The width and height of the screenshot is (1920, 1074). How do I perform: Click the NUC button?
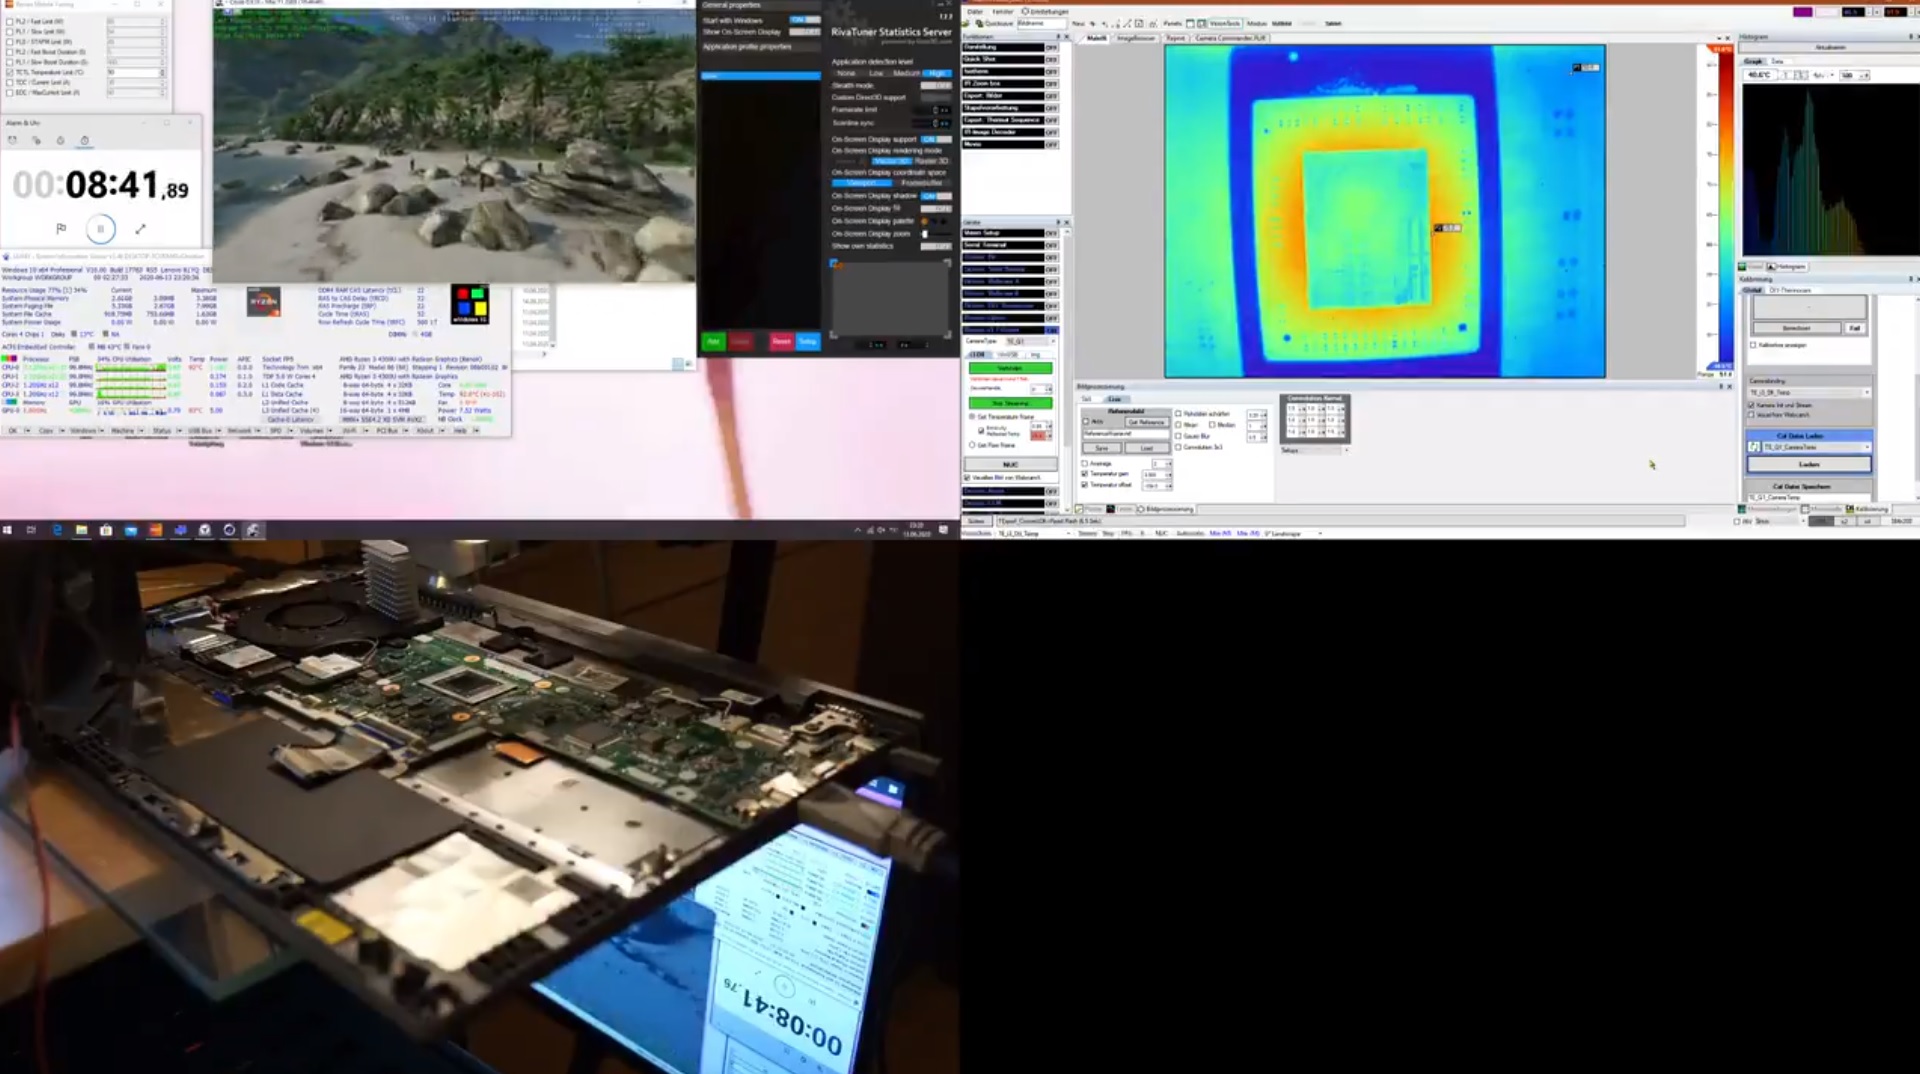click(1010, 465)
